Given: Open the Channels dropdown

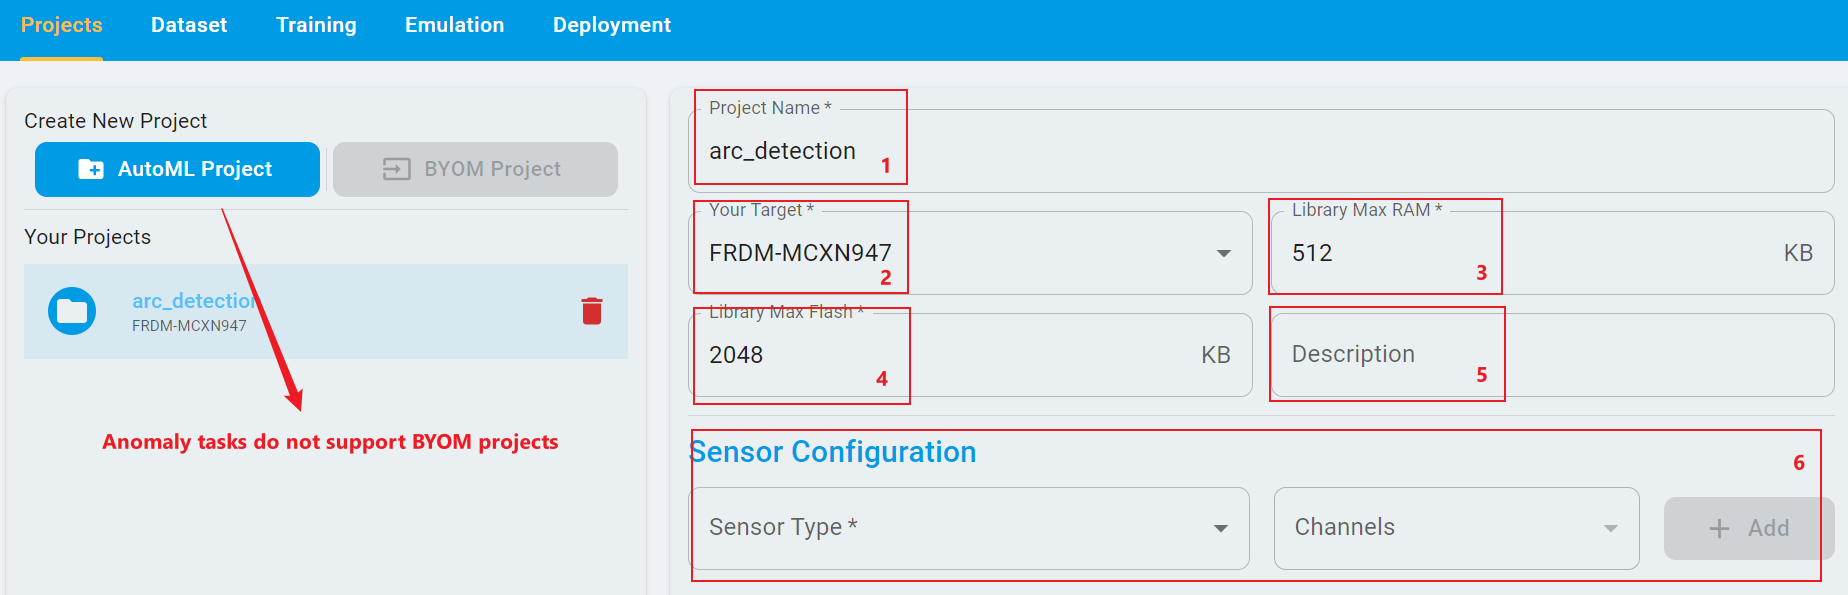Looking at the screenshot, I should [1455, 528].
